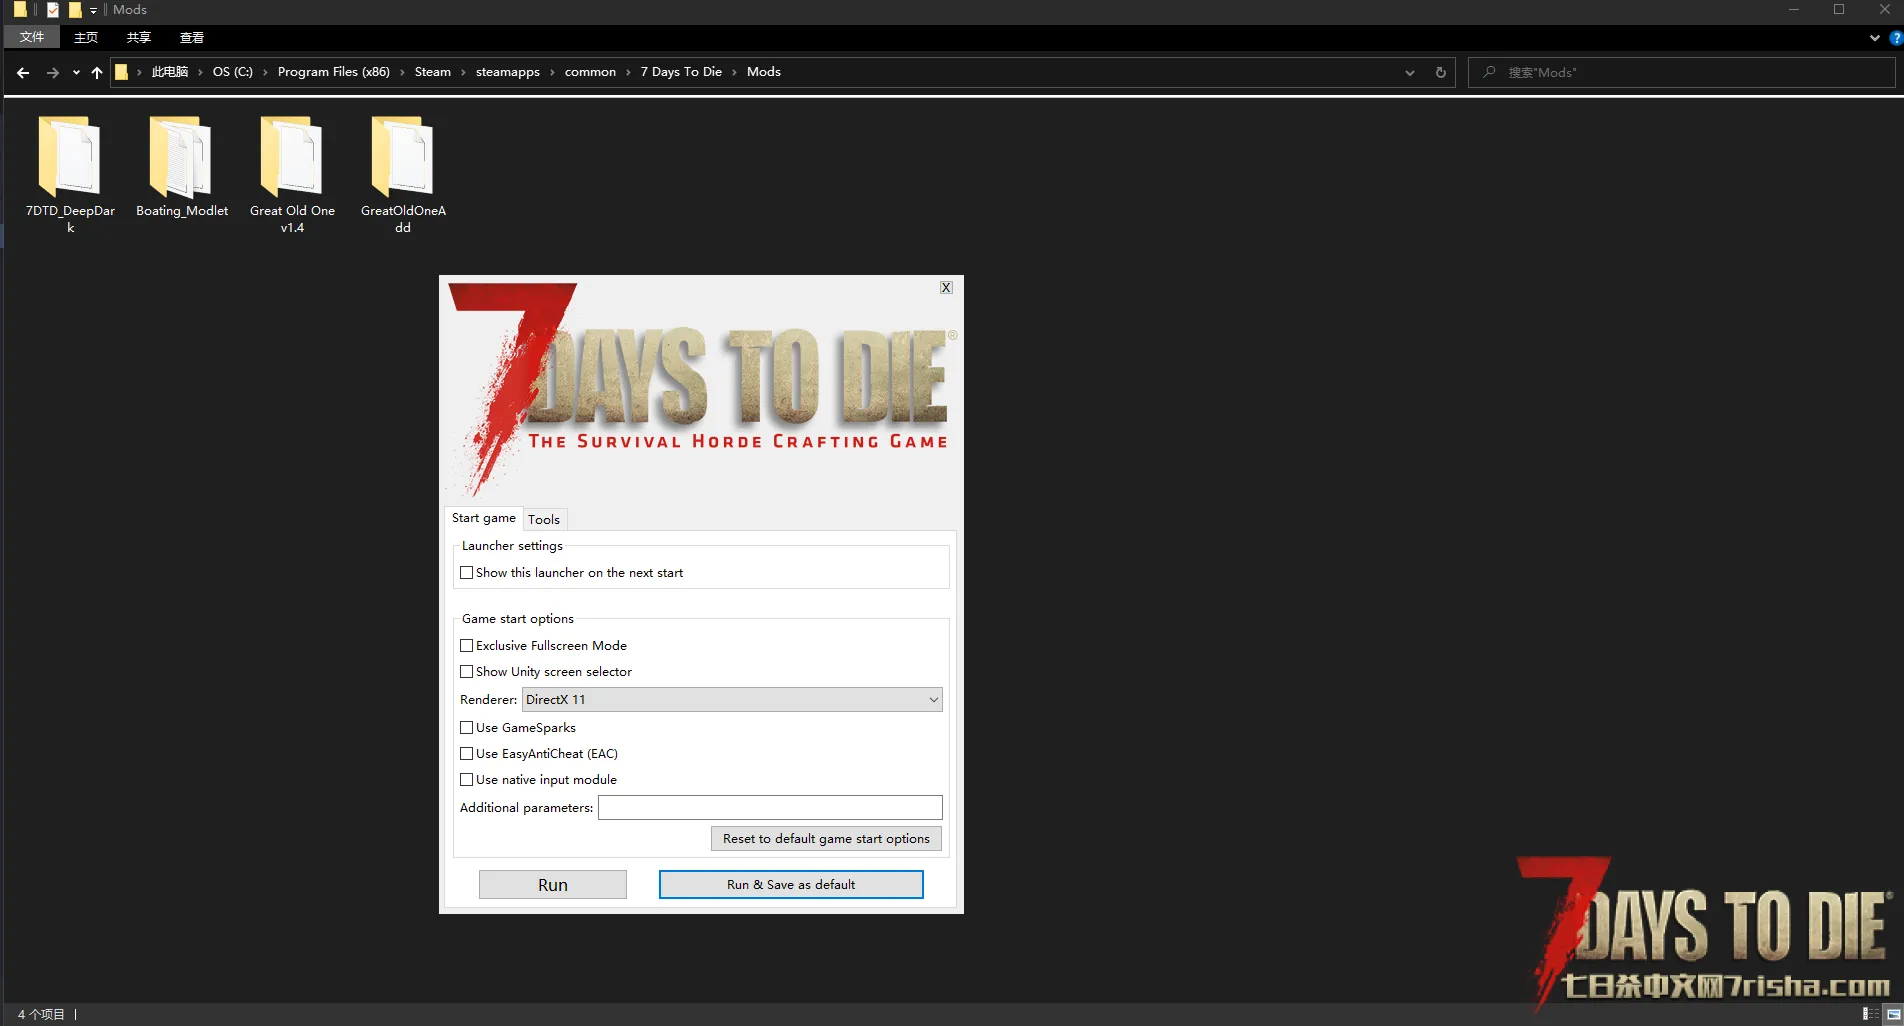Navigate to 7 Days To Die breadcrumb
Viewport: 1904px width, 1026px height.
click(681, 72)
